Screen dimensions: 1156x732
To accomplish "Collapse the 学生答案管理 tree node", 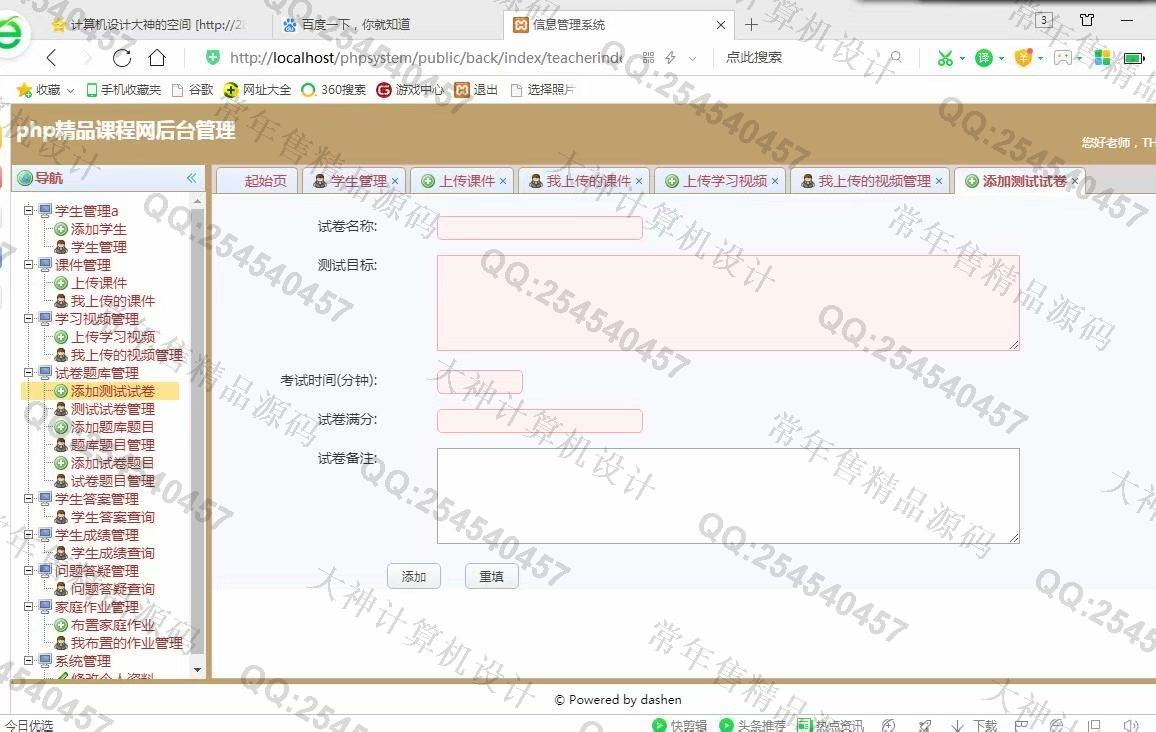I will (28, 498).
